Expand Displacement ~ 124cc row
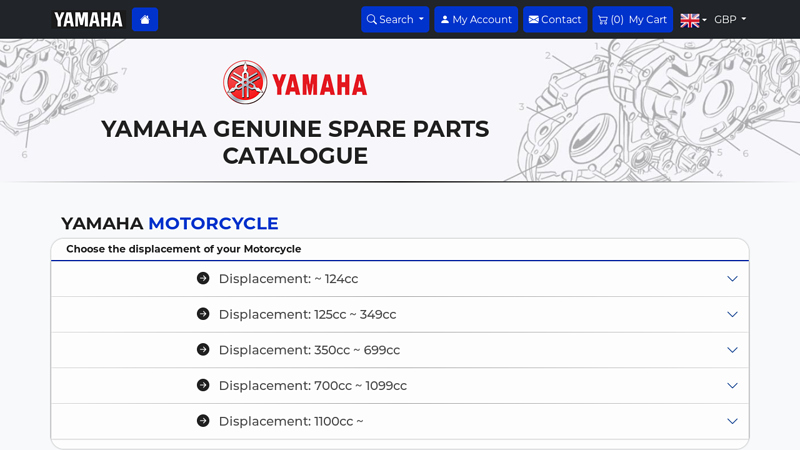Viewport: 800px width, 450px height. coord(400,279)
